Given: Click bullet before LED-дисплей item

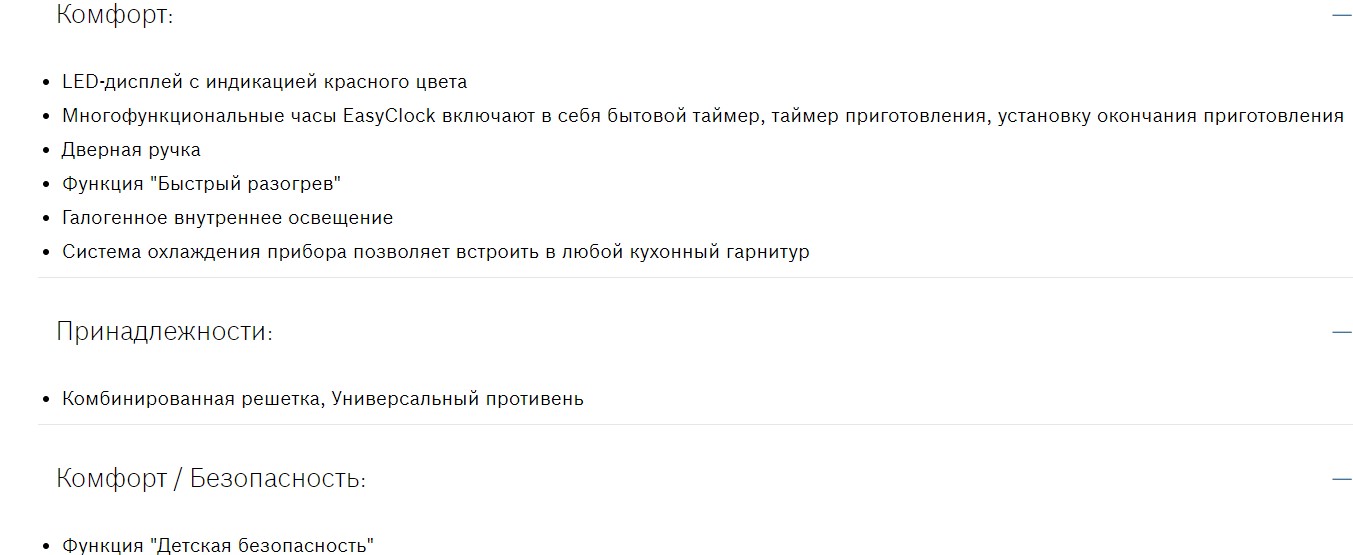Looking at the screenshot, I should (x=46, y=83).
